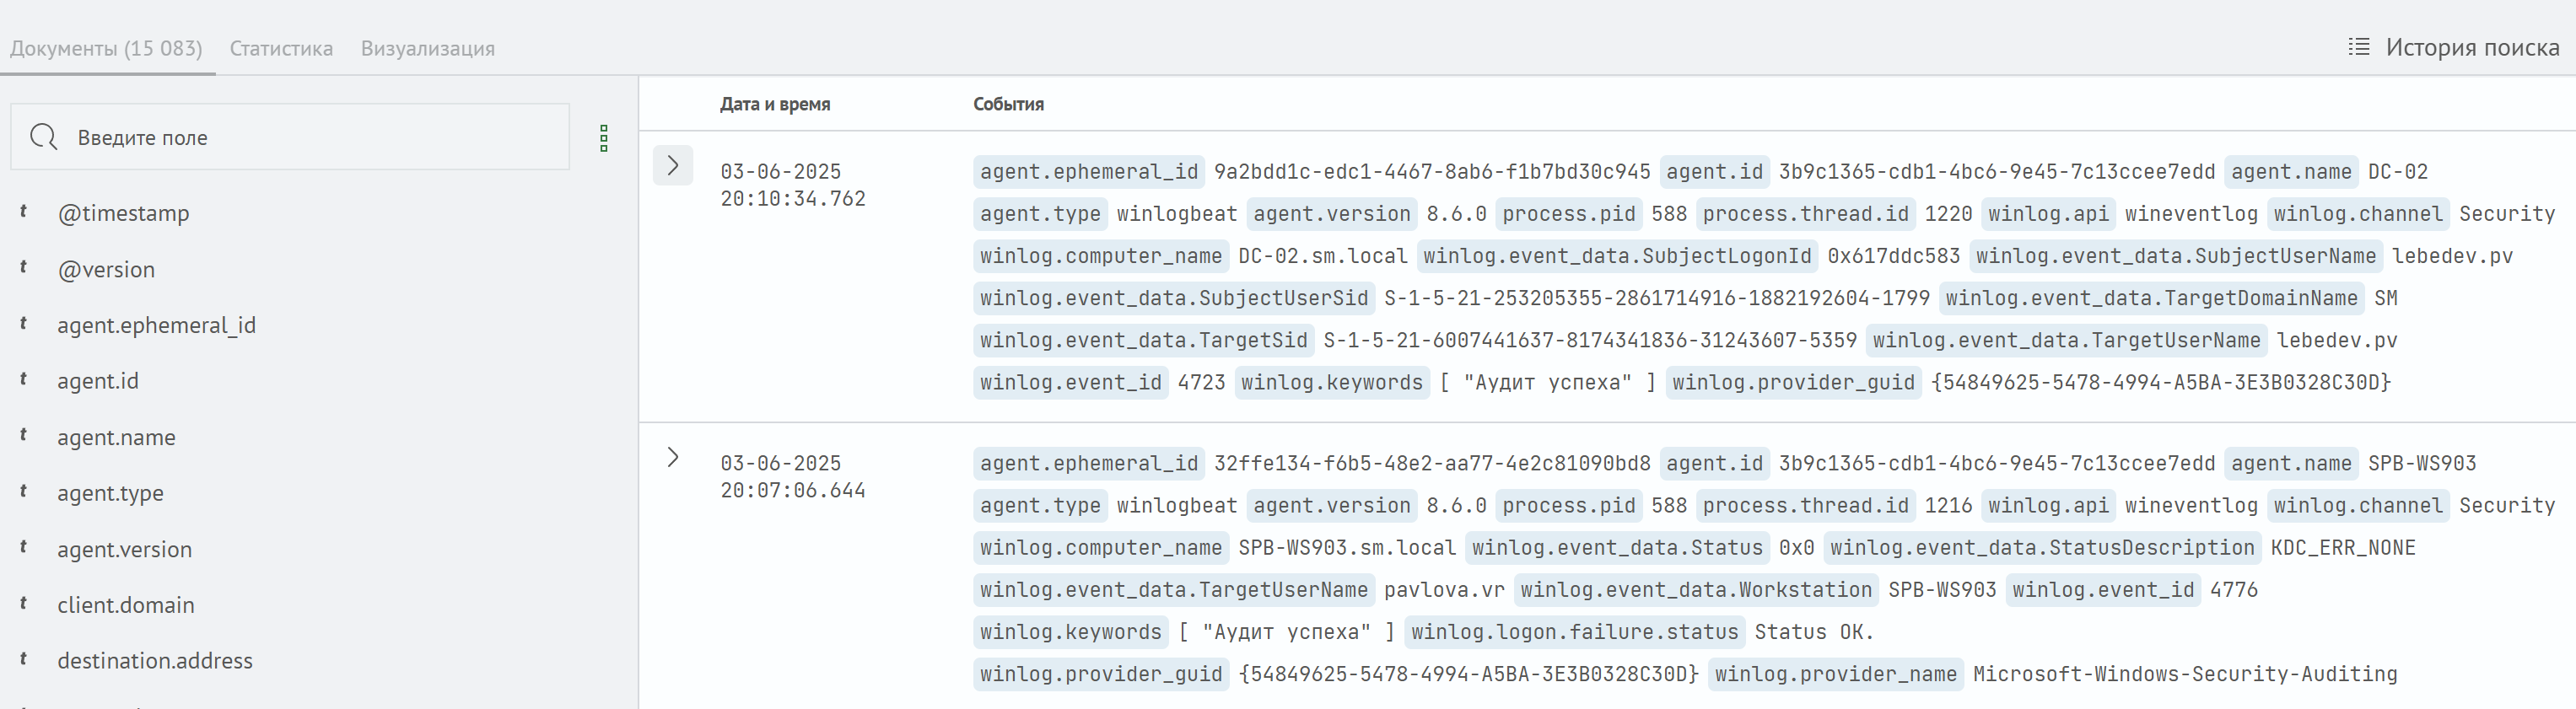
Task: Click the type icon beside agent.name field
Action: click(23, 436)
